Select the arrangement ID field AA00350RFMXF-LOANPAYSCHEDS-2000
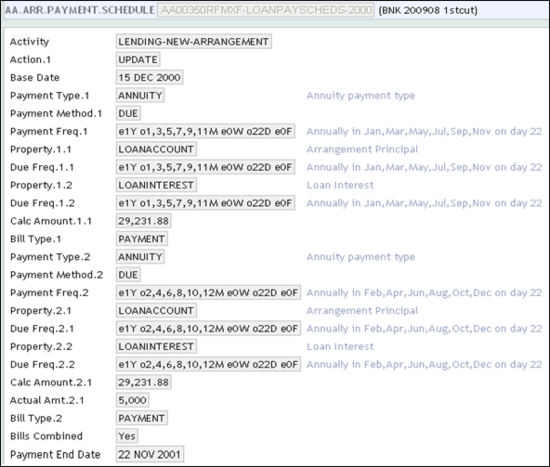This screenshot has width=550, height=467. coord(266,10)
